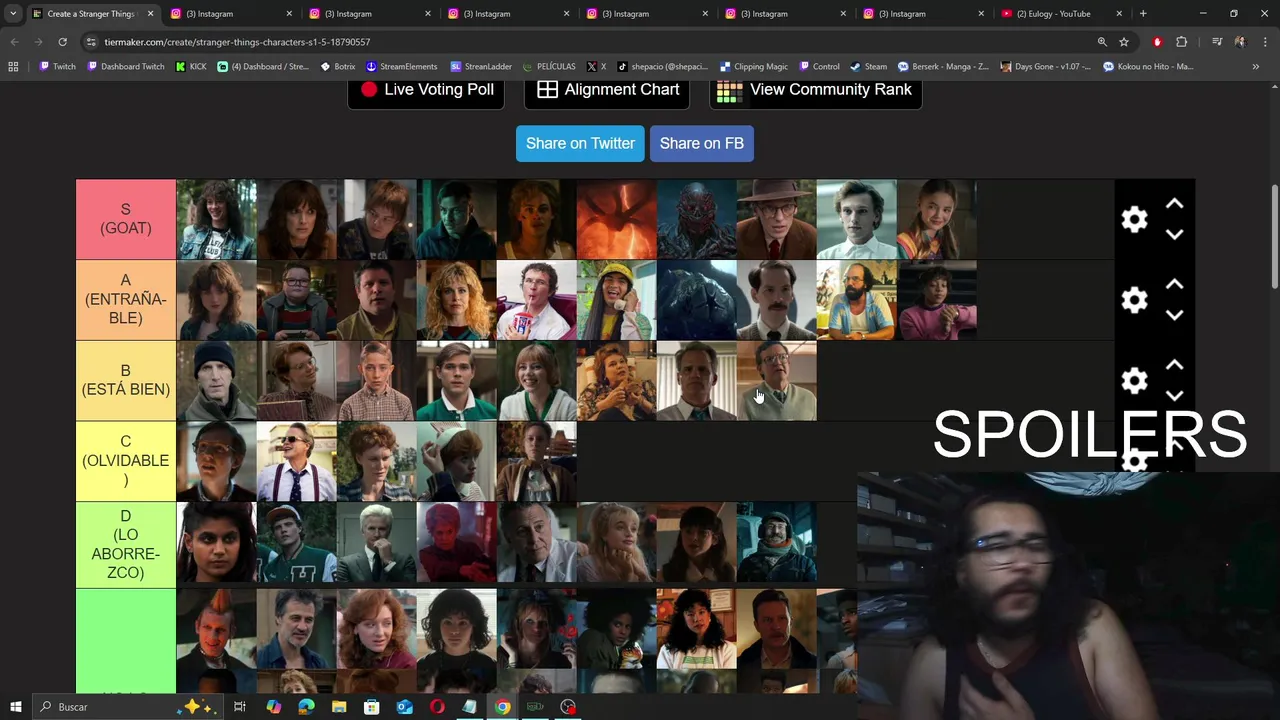View Community Rank
Image resolution: width=1280 pixels, height=720 pixels.
[816, 89]
